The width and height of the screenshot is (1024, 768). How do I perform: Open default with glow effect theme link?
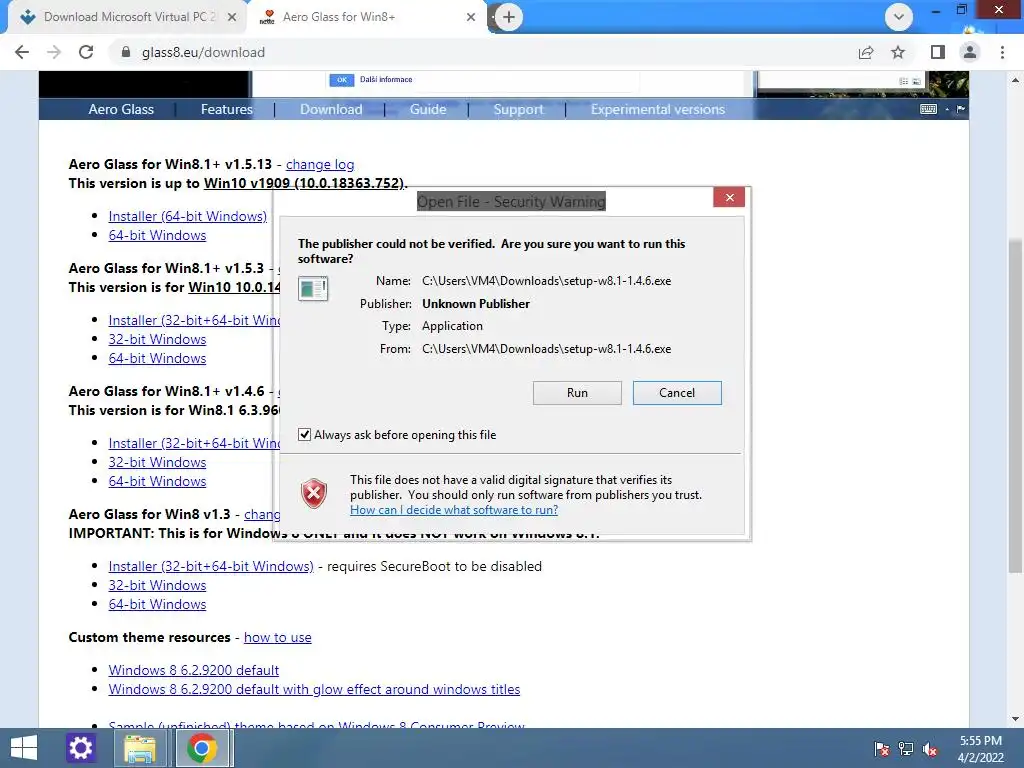(314, 689)
